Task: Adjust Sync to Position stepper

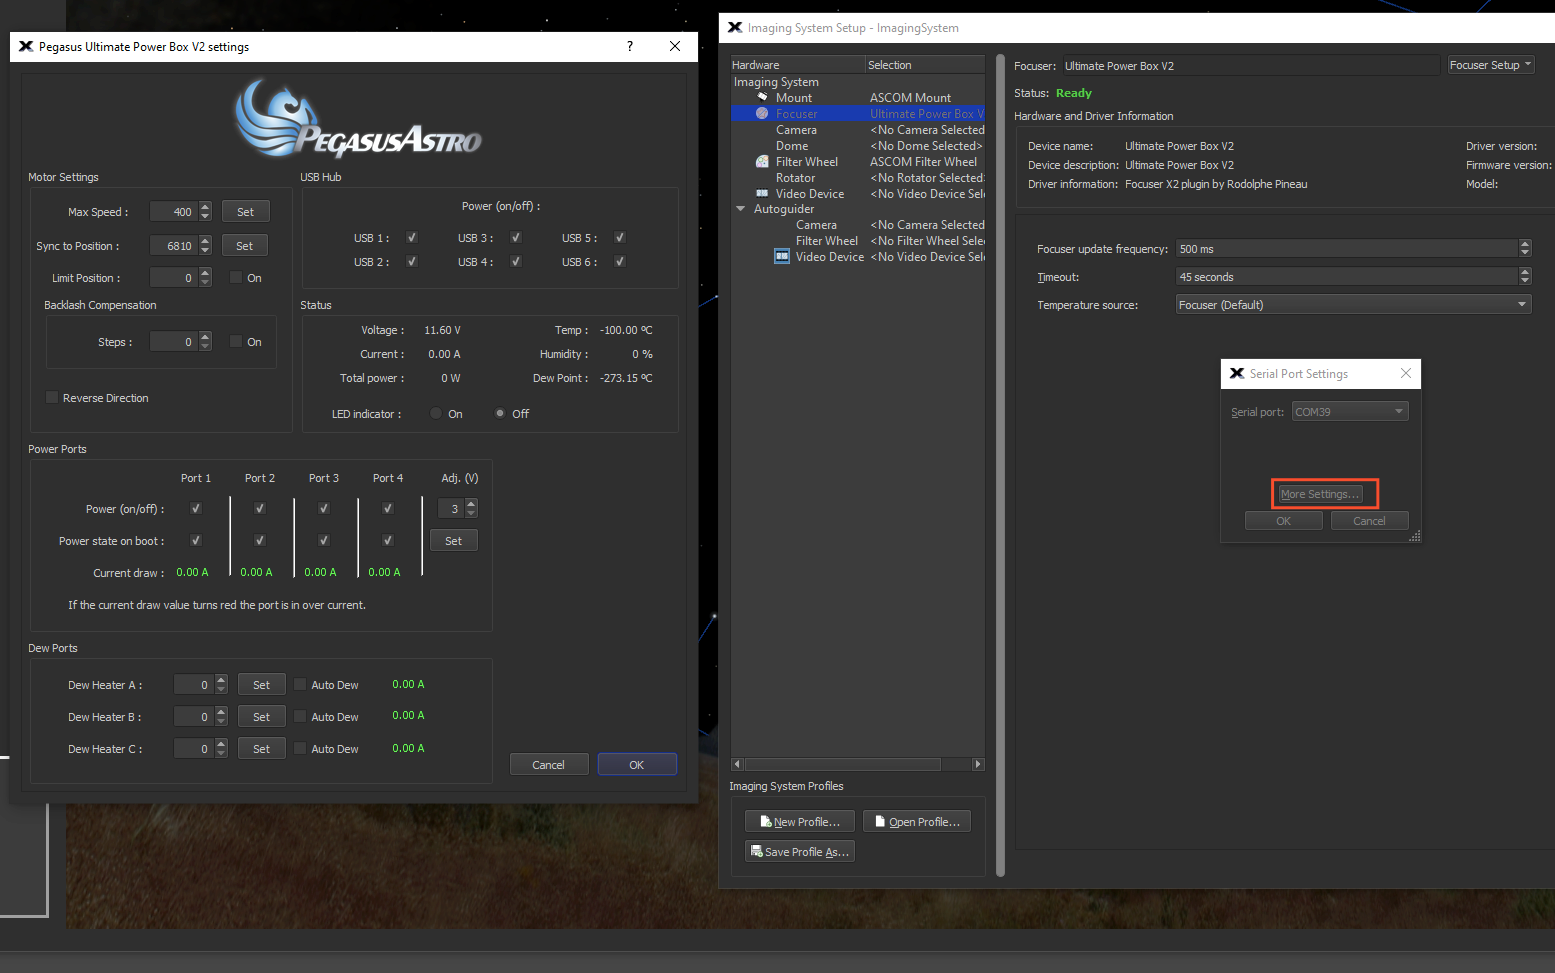Action: 205,245
